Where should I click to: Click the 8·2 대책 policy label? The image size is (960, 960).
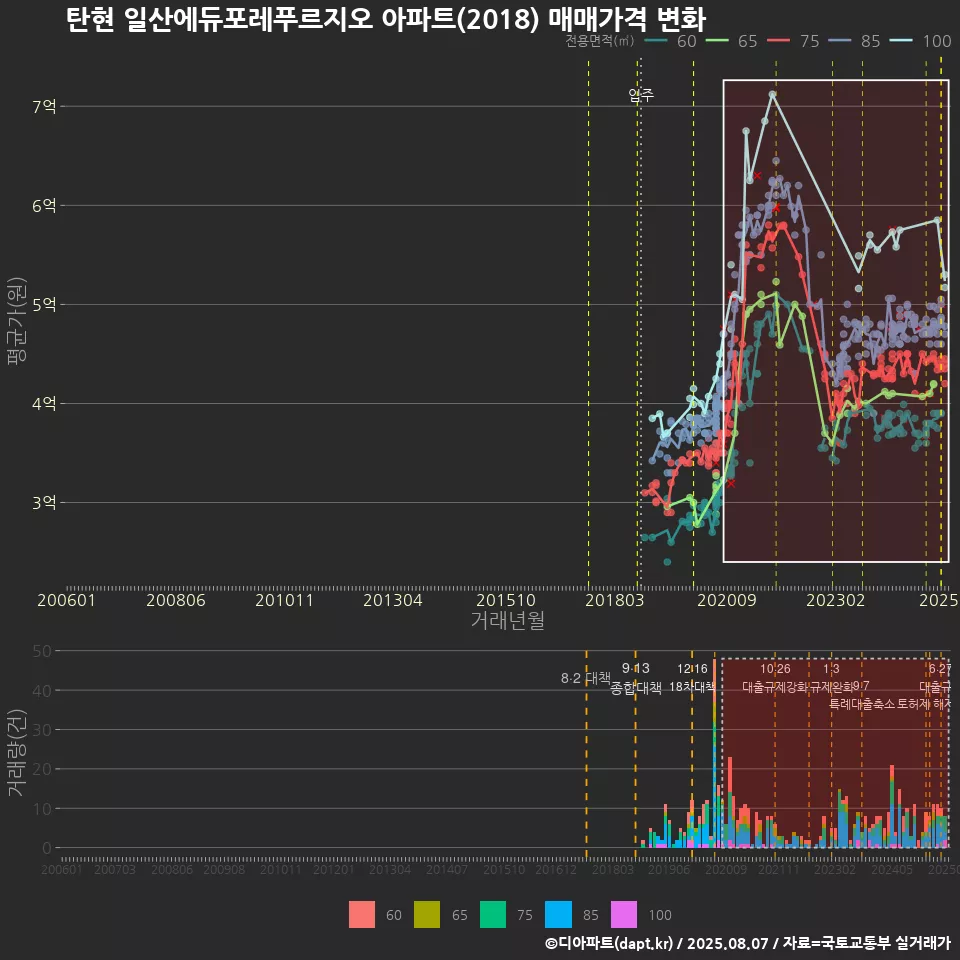(586, 678)
